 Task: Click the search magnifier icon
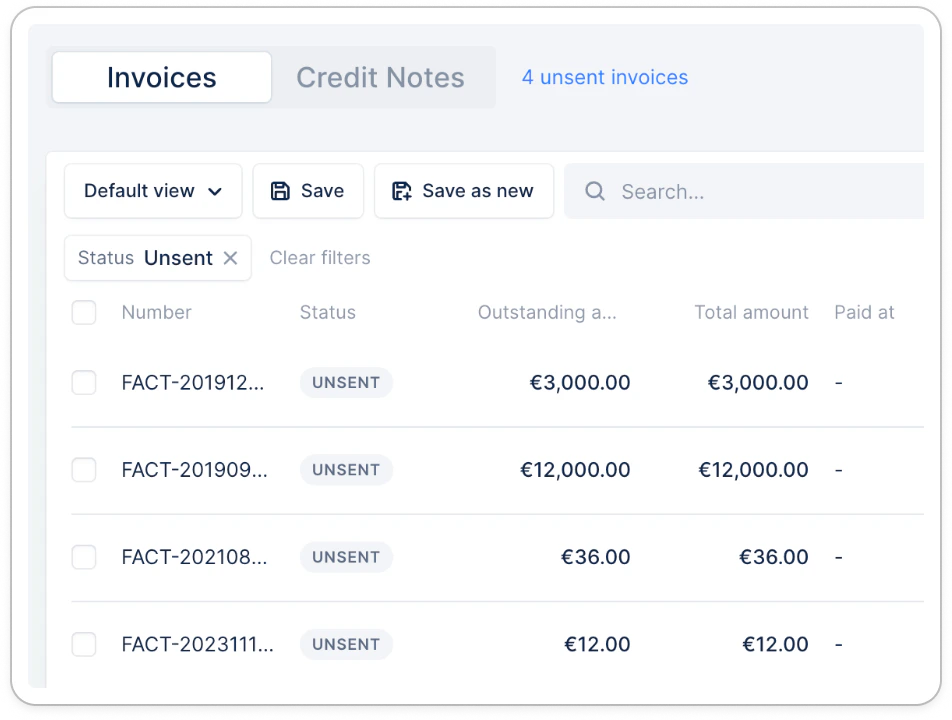[594, 191]
